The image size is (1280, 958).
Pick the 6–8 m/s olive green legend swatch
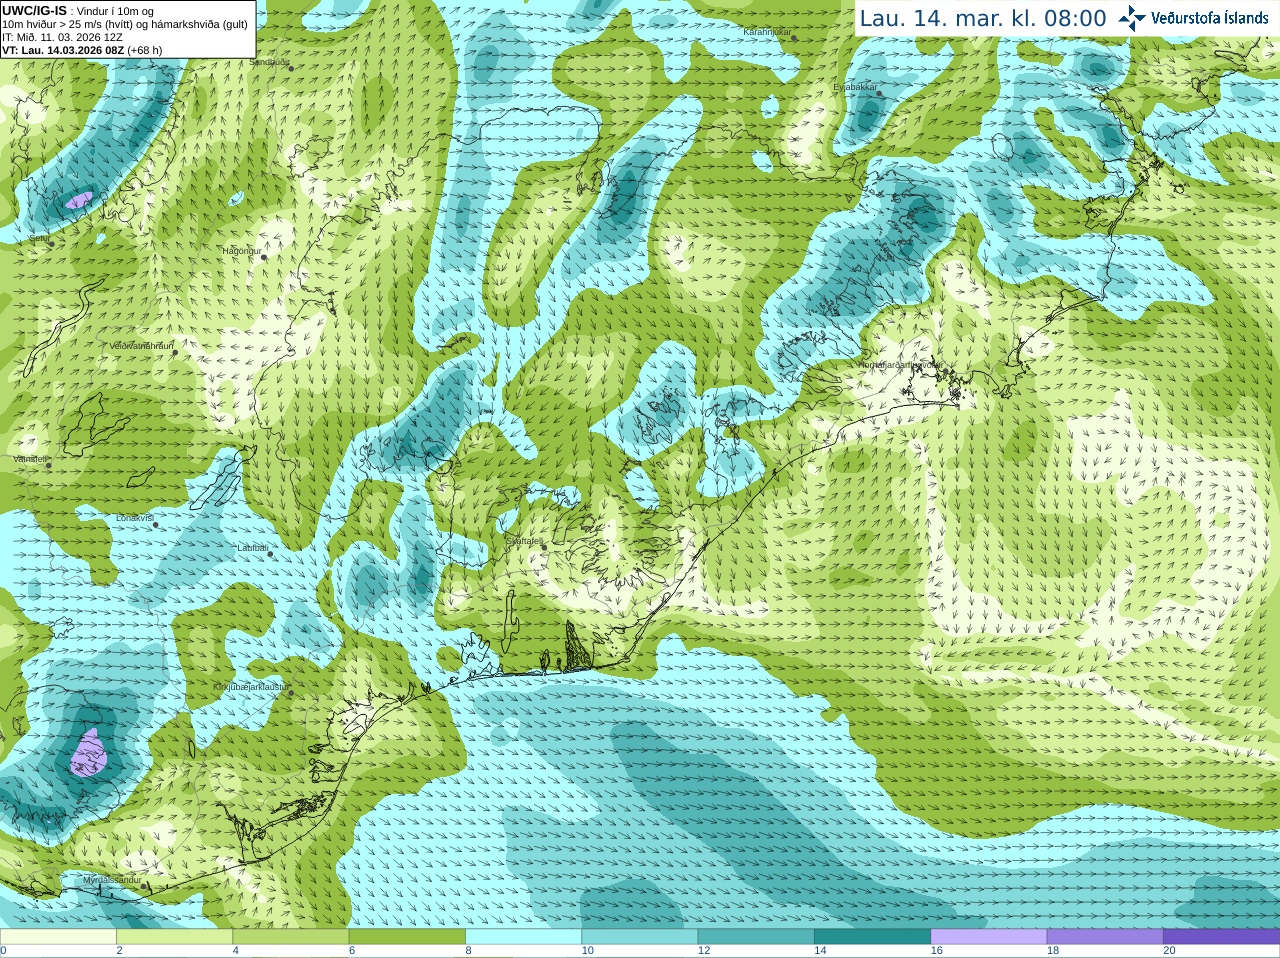[407, 937]
